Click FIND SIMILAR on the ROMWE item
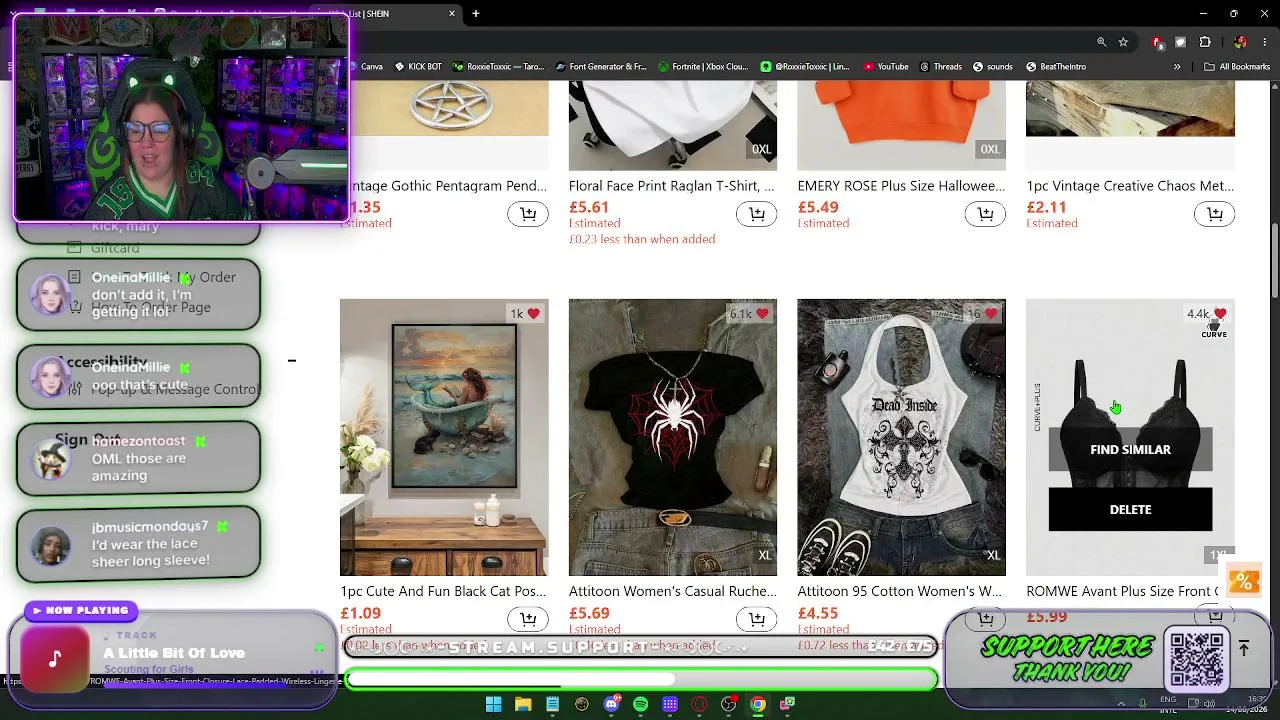This screenshot has height=720, width=1280. click(x=1130, y=450)
